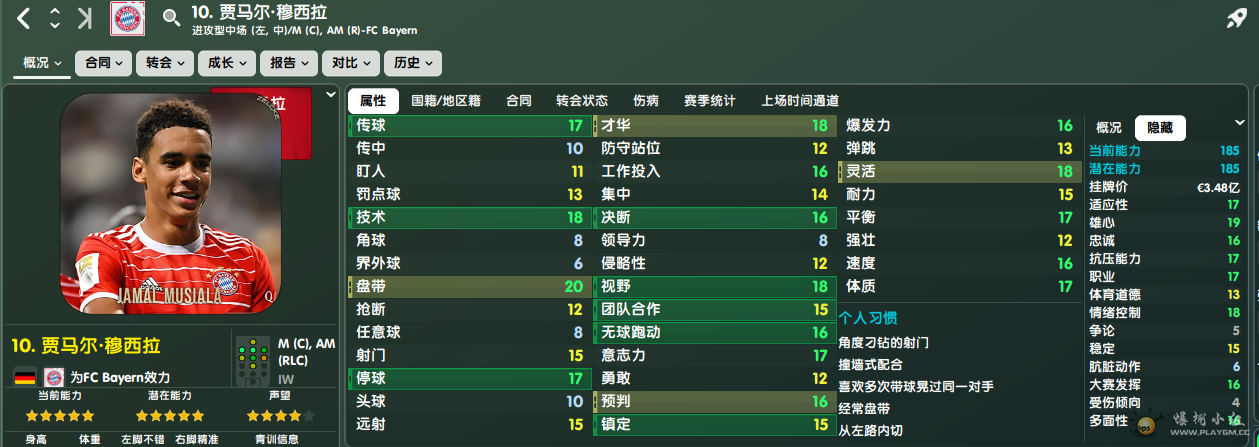The image size is (1259, 447).
Task: Open the 历史 dropdown menu
Action: tap(412, 63)
